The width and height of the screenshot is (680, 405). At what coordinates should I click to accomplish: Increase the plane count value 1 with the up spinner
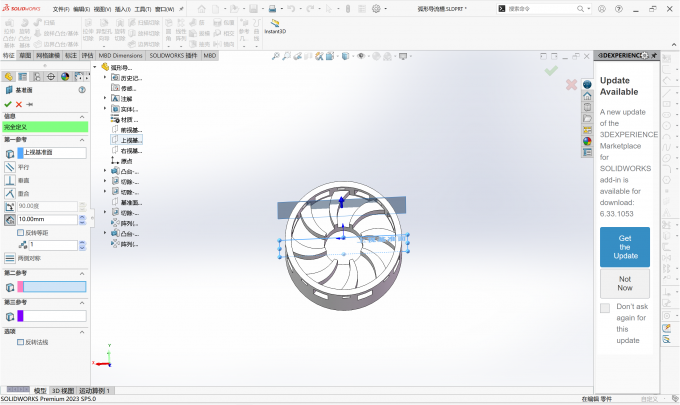pyautogui.click(x=82, y=243)
